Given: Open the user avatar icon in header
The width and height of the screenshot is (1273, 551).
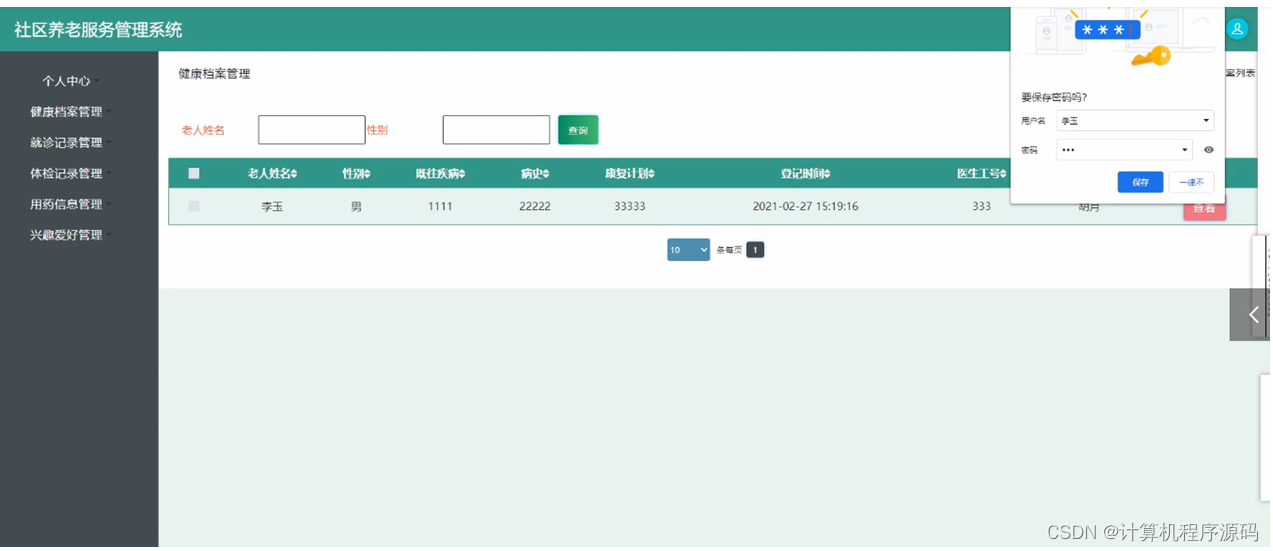Looking at the screenshot, I should tap(1237, 29).
